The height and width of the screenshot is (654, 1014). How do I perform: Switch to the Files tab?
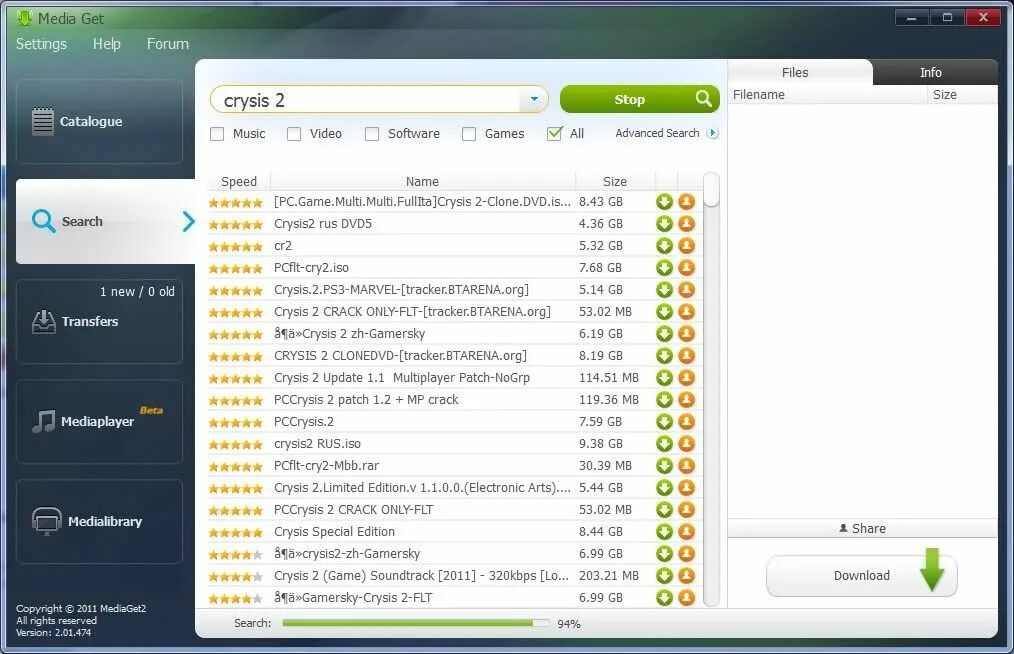pyautogui.click(x=795, y=72)
